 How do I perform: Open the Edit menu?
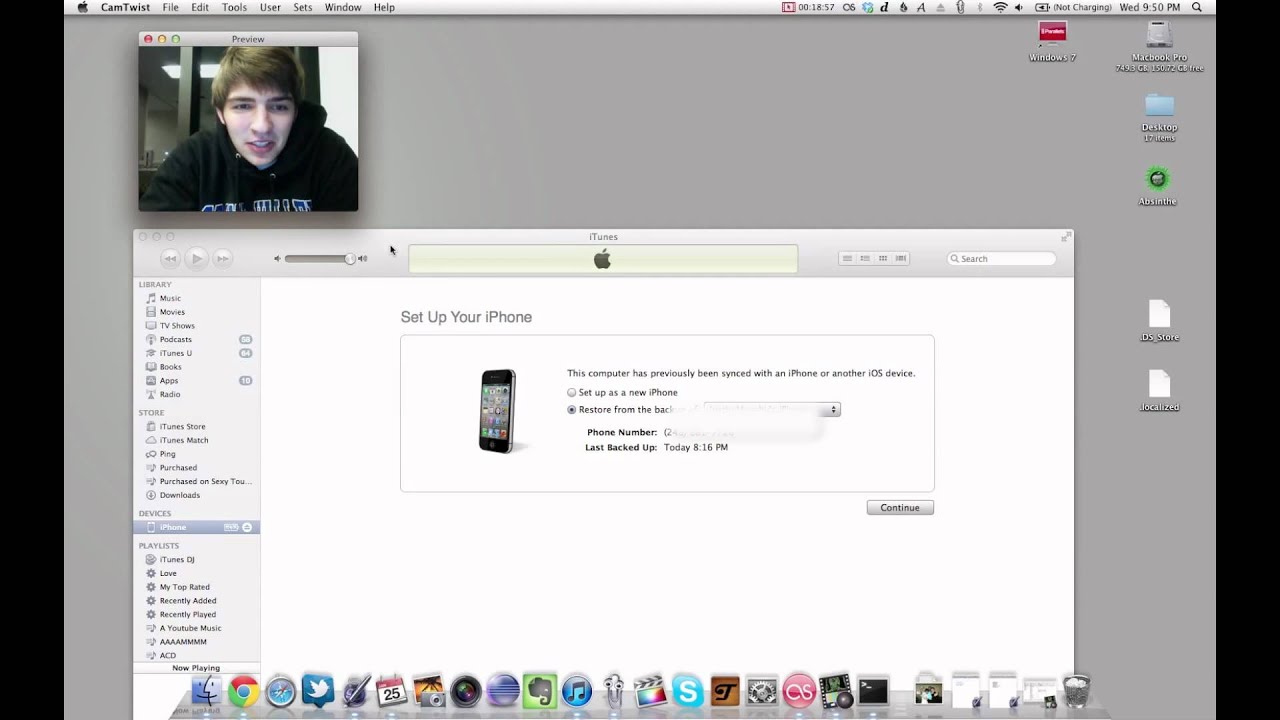point(200,7)
